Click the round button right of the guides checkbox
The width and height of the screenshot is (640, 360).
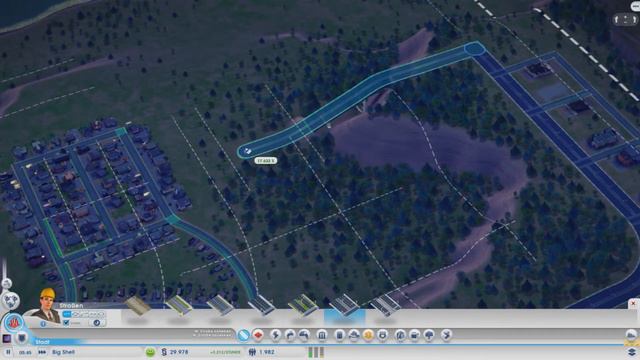(x=97, y=323)
